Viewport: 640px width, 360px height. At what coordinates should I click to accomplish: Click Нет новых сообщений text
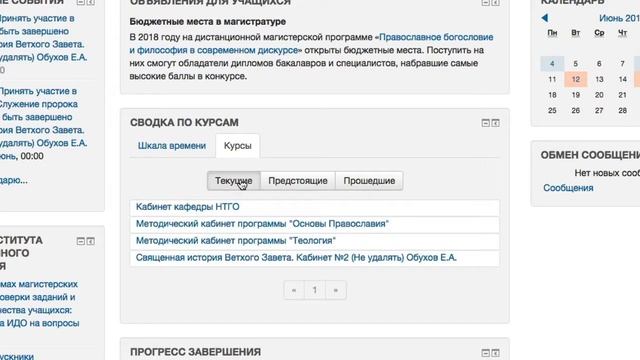607,173
